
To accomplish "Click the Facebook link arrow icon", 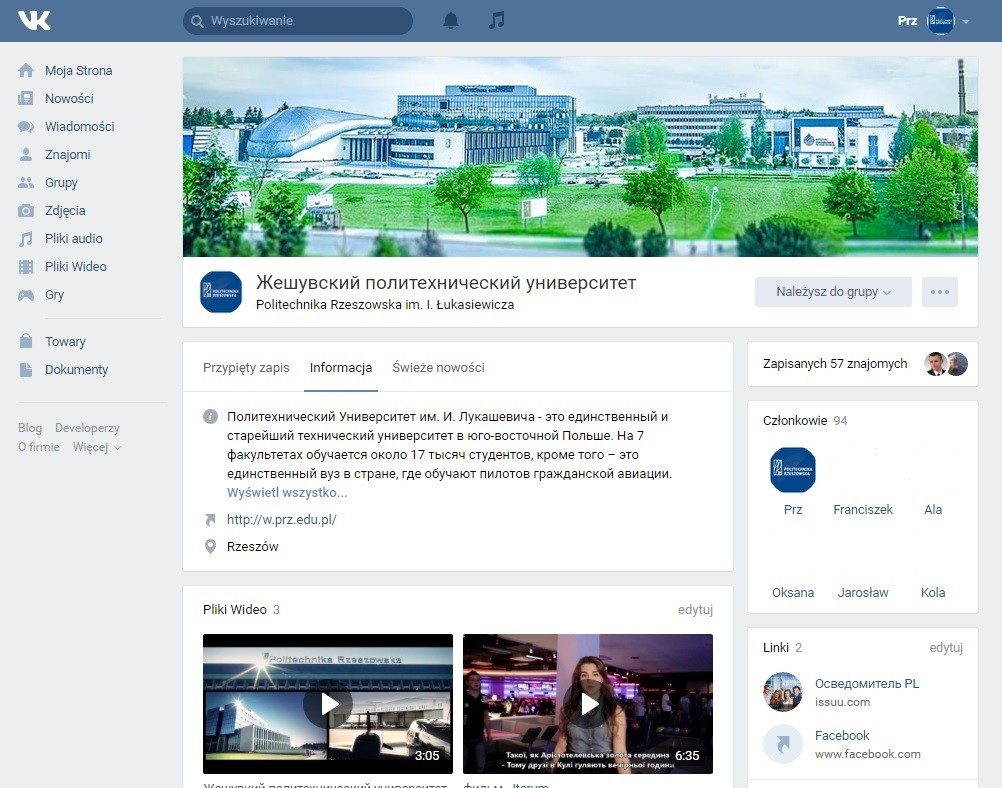I will coord(783,745).
